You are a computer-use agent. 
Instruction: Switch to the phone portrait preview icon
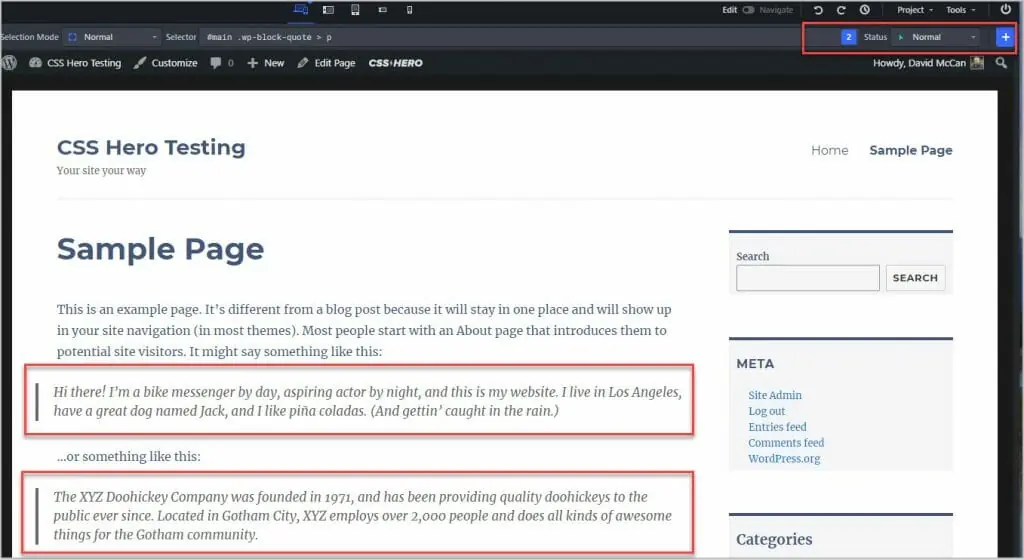point(409,10)
